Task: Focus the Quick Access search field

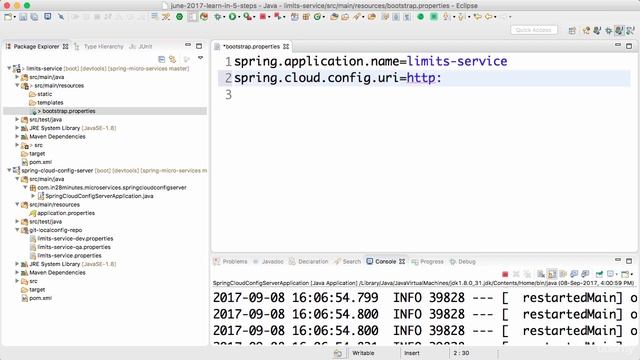Action: [x=533, y=30]
